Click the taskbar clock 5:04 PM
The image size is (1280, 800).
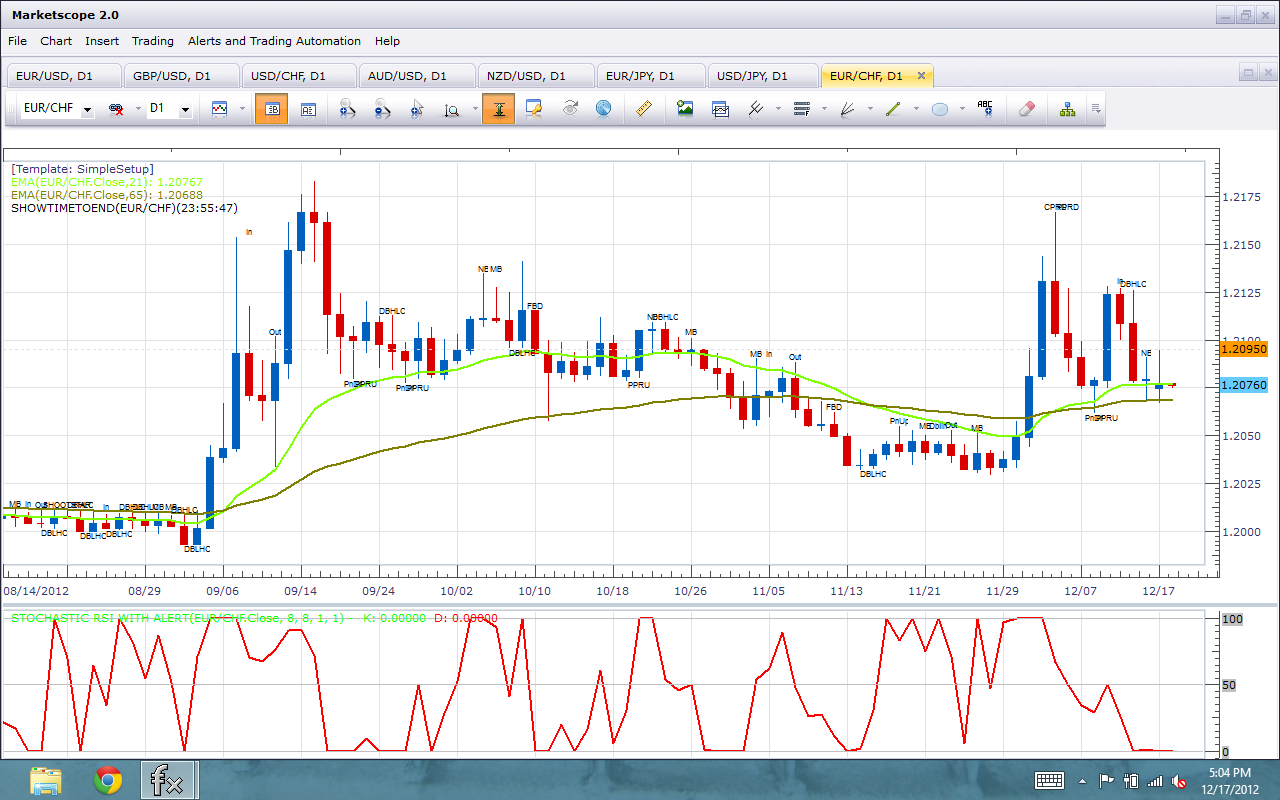pos(1229,773)
